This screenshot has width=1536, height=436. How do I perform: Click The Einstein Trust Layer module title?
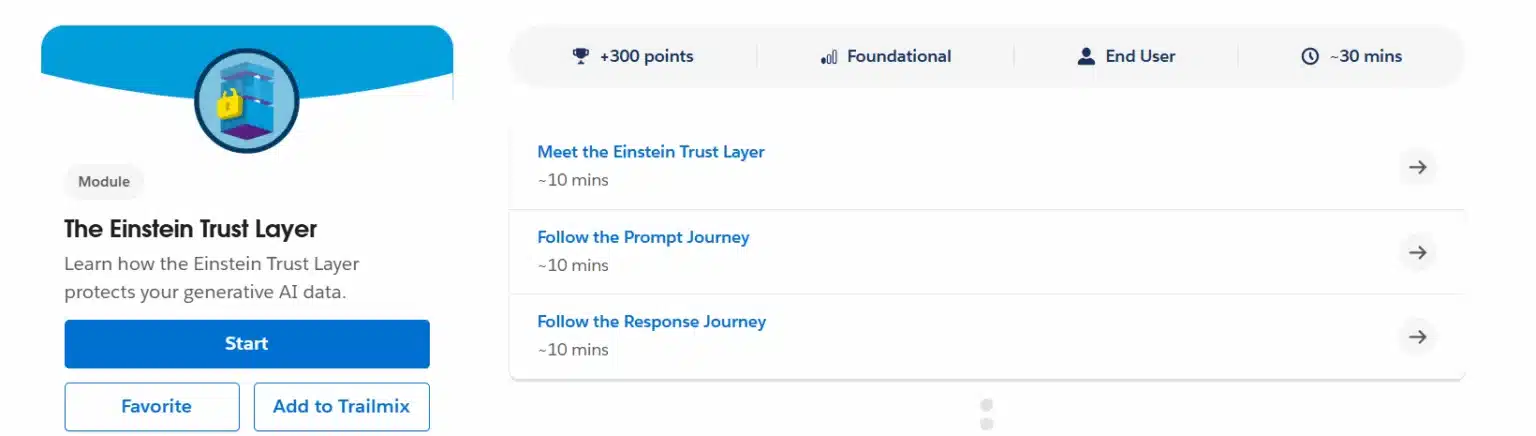[191, 229]
